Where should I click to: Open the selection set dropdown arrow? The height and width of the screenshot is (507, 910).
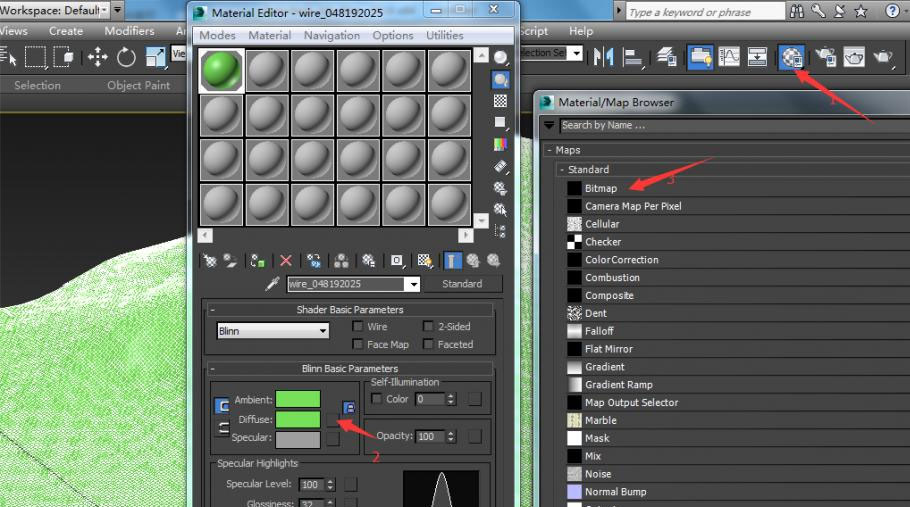[576, 53]
